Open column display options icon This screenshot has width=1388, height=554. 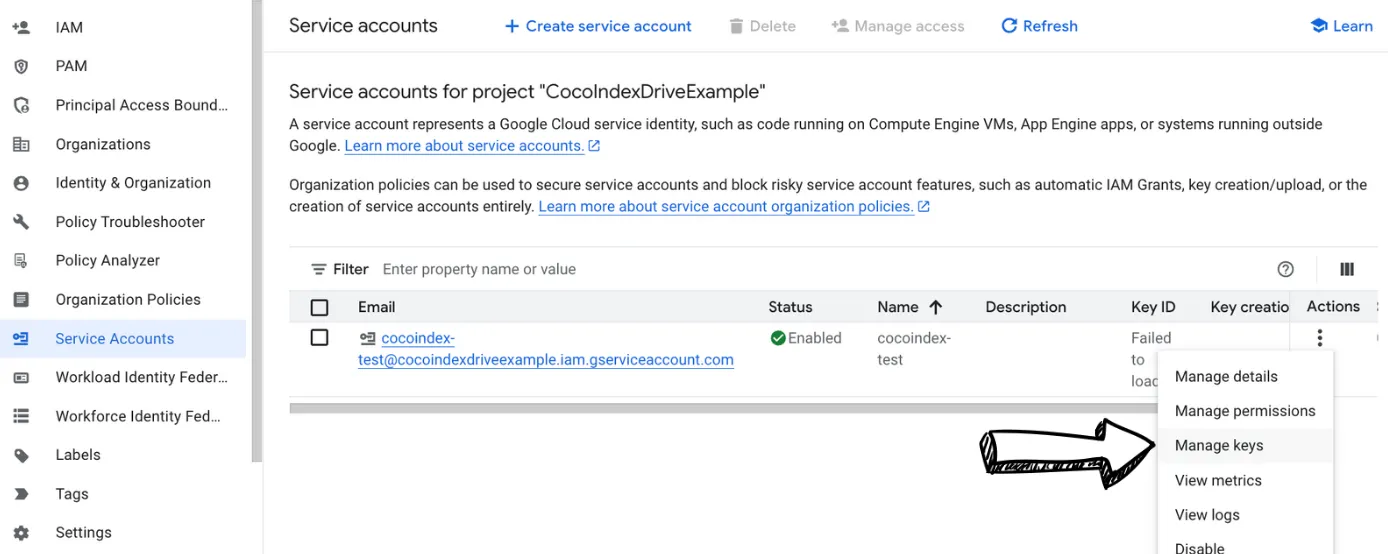tap(1347, 269)
